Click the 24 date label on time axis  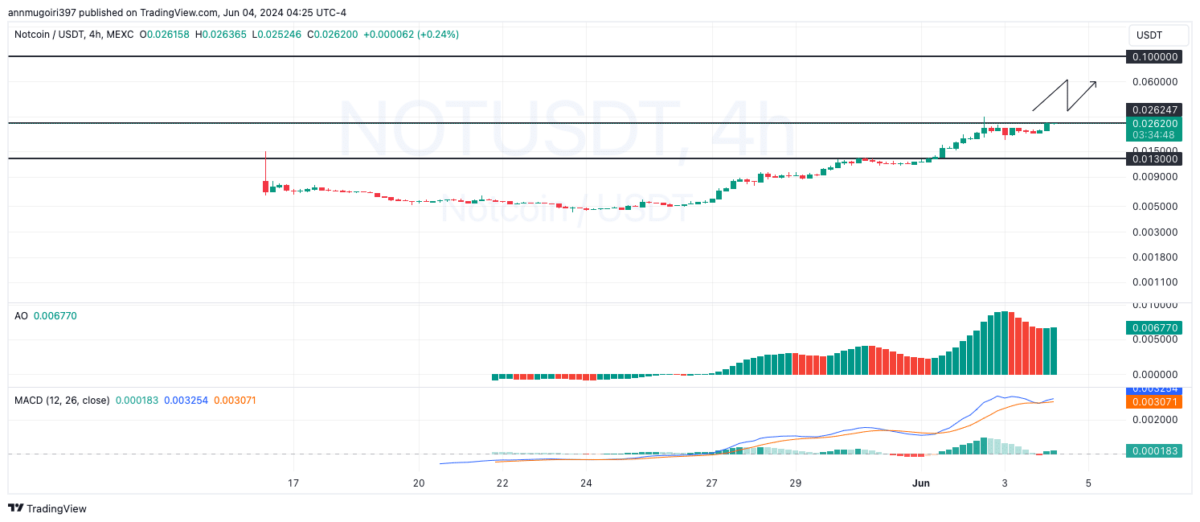point(586,483)
